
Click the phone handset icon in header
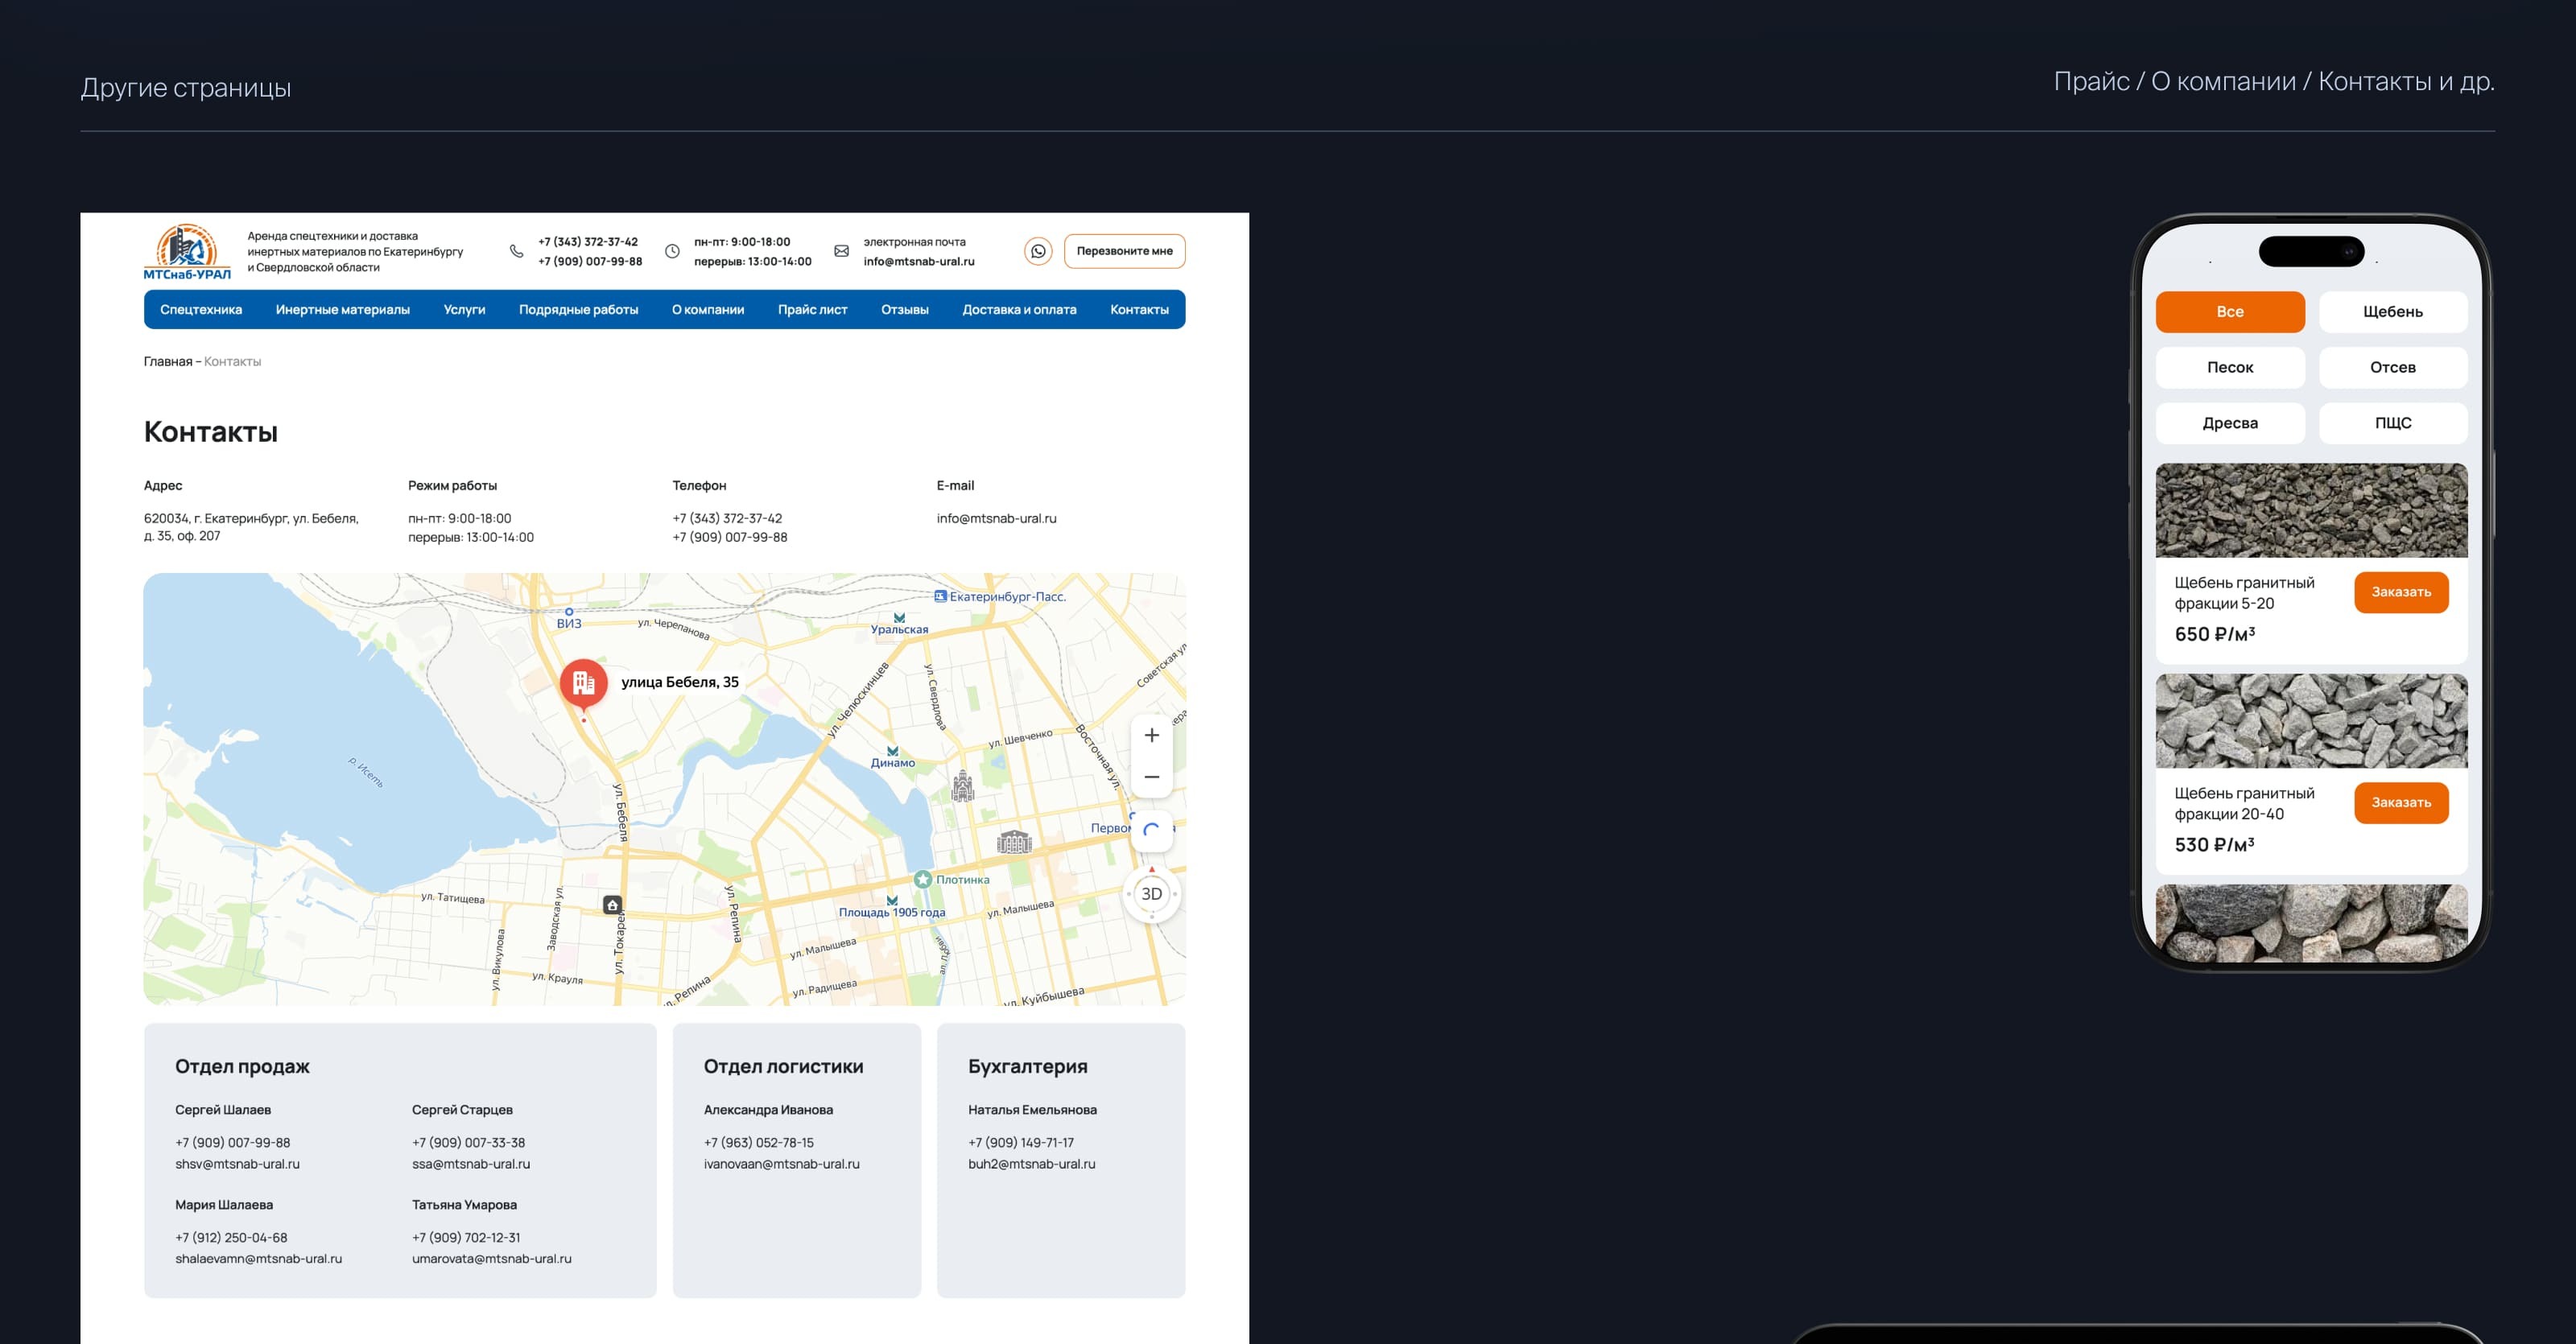coord(516,251)
